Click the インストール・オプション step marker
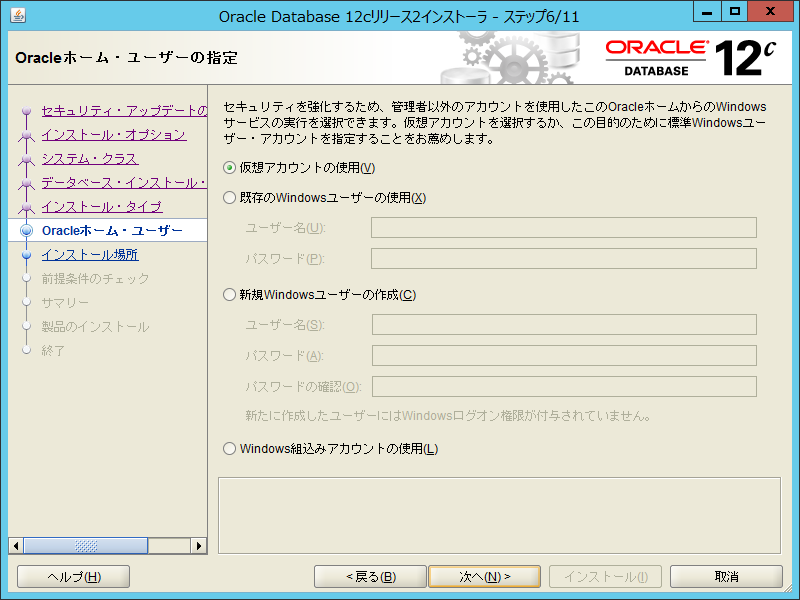 click(x=27, y=136)
